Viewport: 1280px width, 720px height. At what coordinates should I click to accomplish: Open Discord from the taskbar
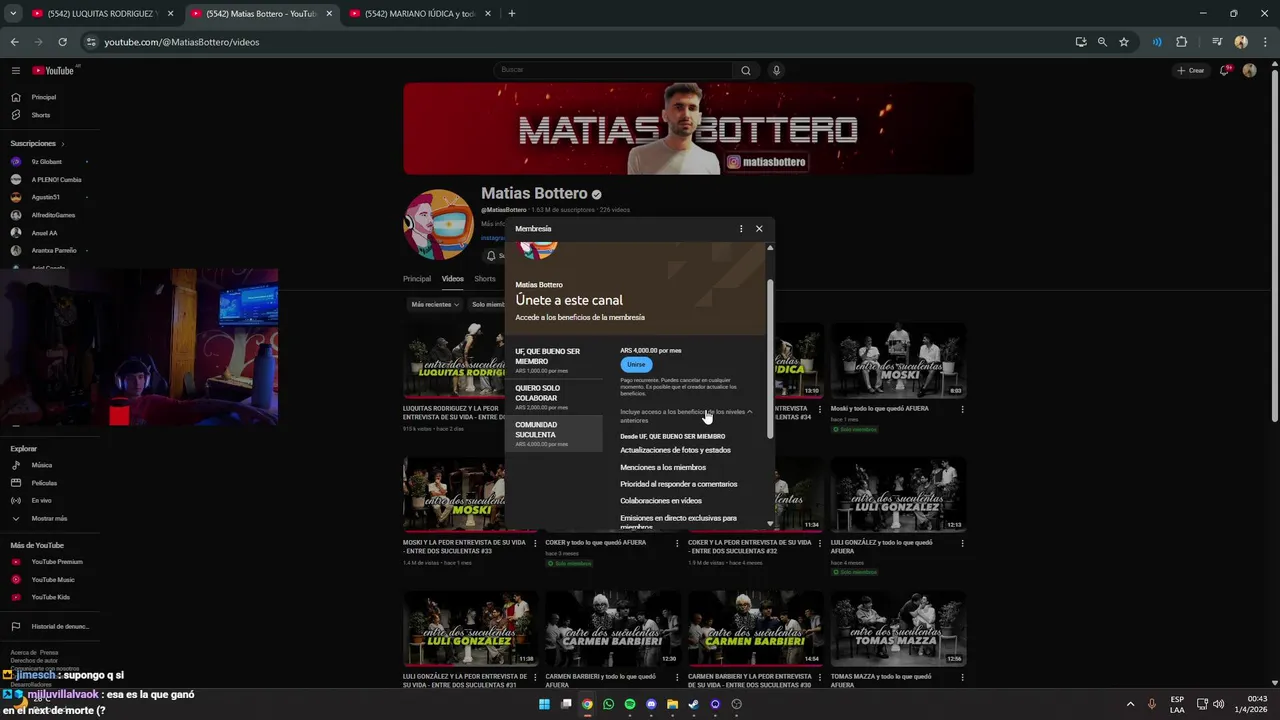click(x=651, y=704)
